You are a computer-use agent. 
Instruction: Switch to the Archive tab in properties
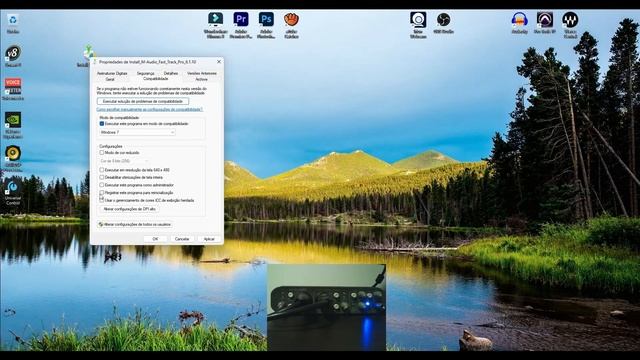[201, 79]
